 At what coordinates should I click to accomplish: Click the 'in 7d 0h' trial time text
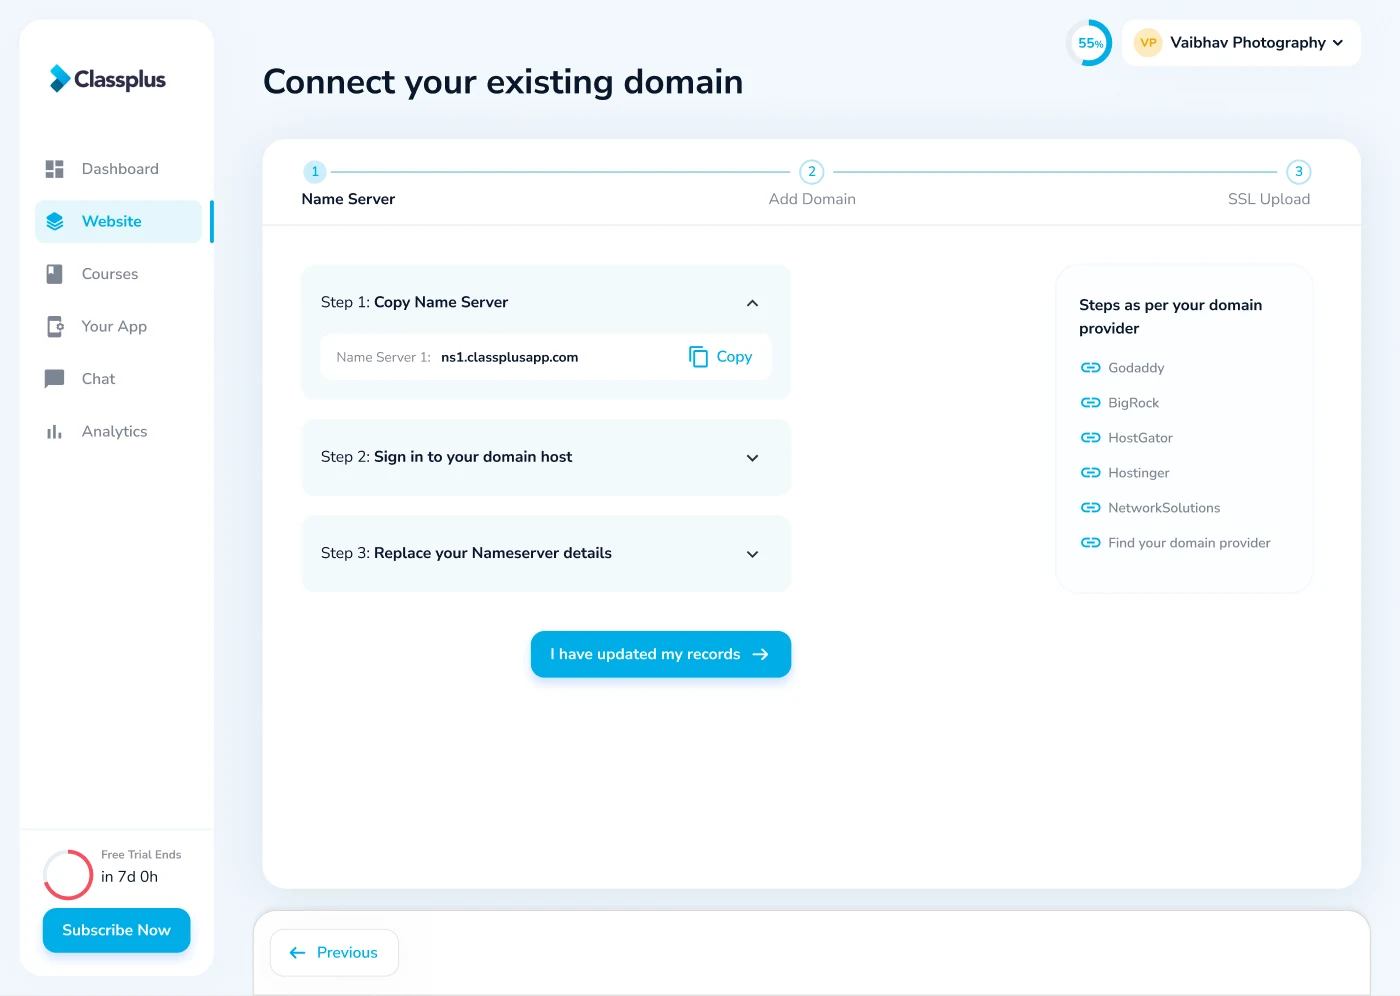click(129, 877)
